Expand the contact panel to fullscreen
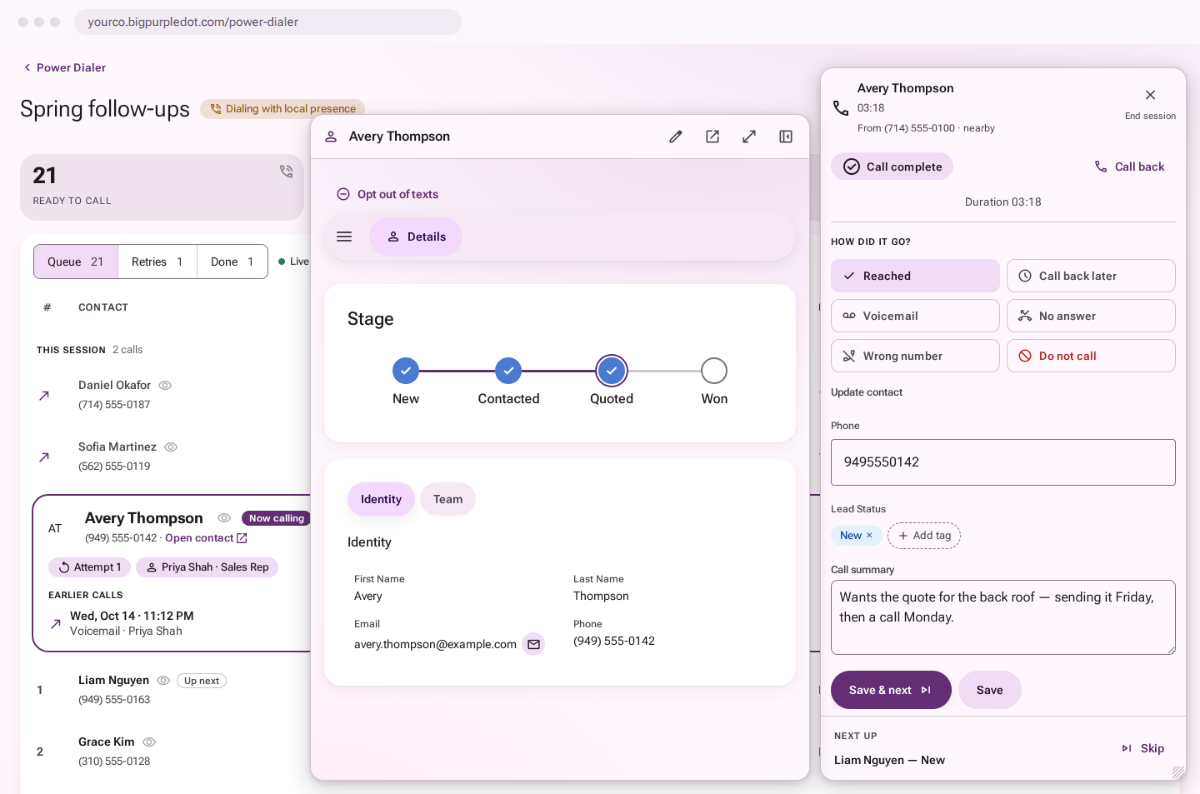The height and width of the screenshot is (794, 1200). (x=749, y=137)
